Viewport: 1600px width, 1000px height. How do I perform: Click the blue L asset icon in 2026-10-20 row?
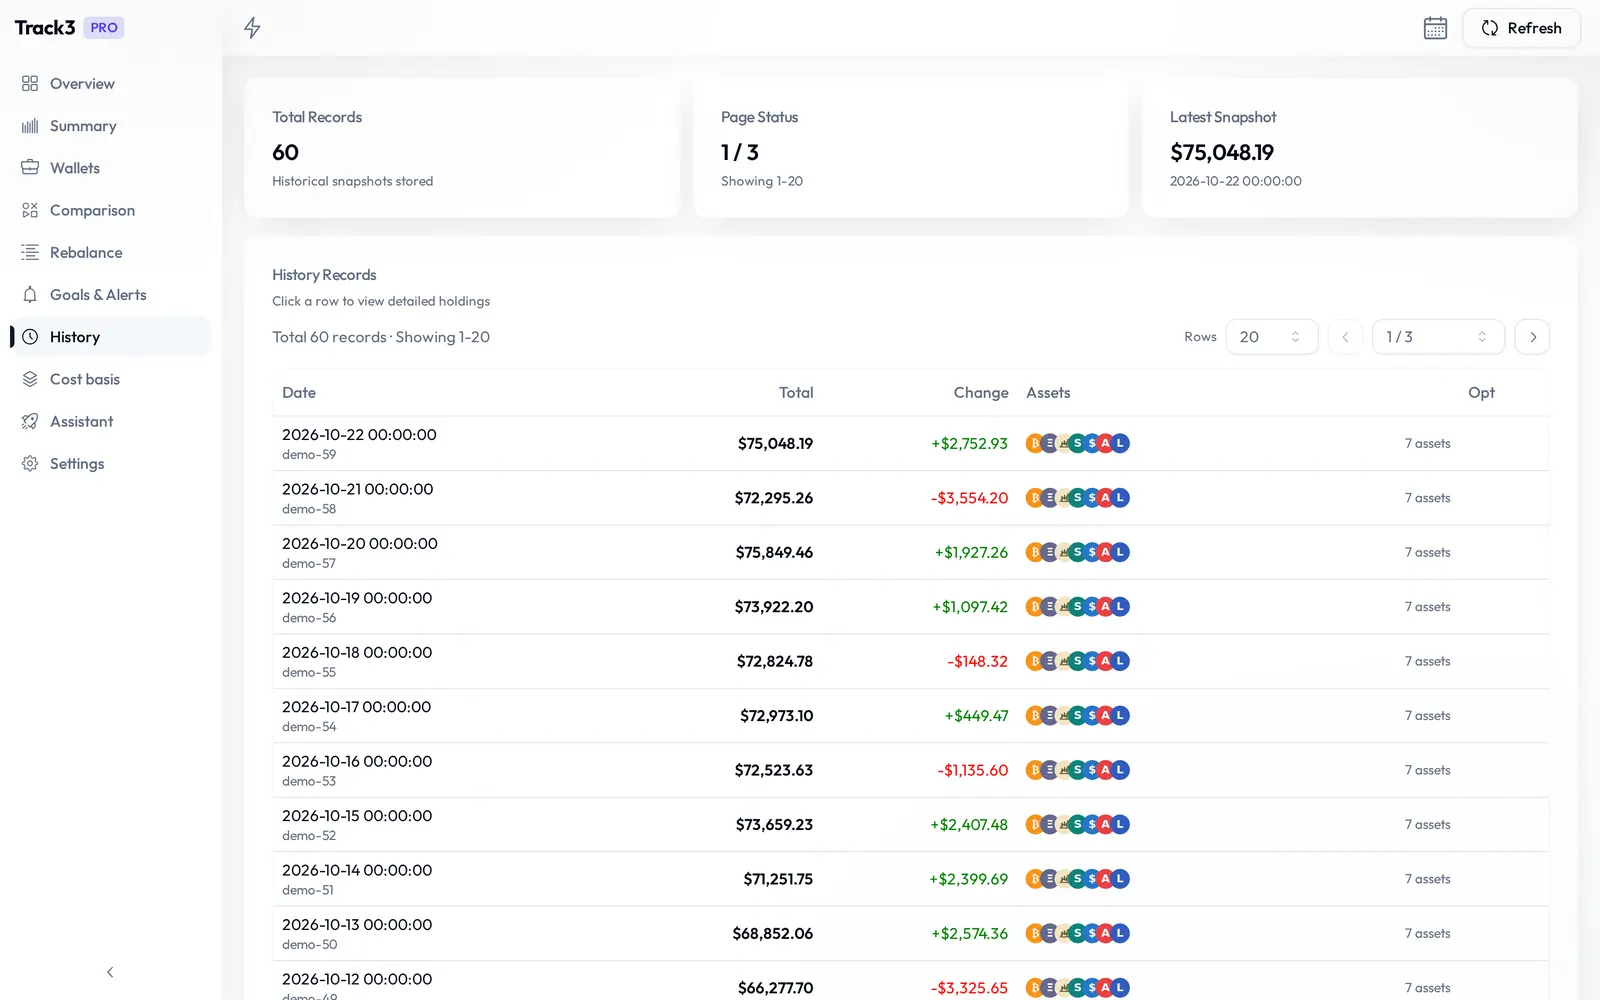click(x=1120, y=552)
